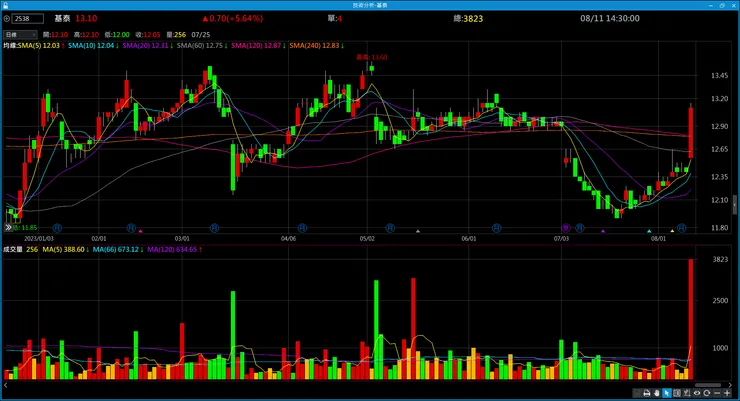Click the total volume 總:3823 text
The height and width of the screenshot is (401, 740).
(x=468, y=18)
